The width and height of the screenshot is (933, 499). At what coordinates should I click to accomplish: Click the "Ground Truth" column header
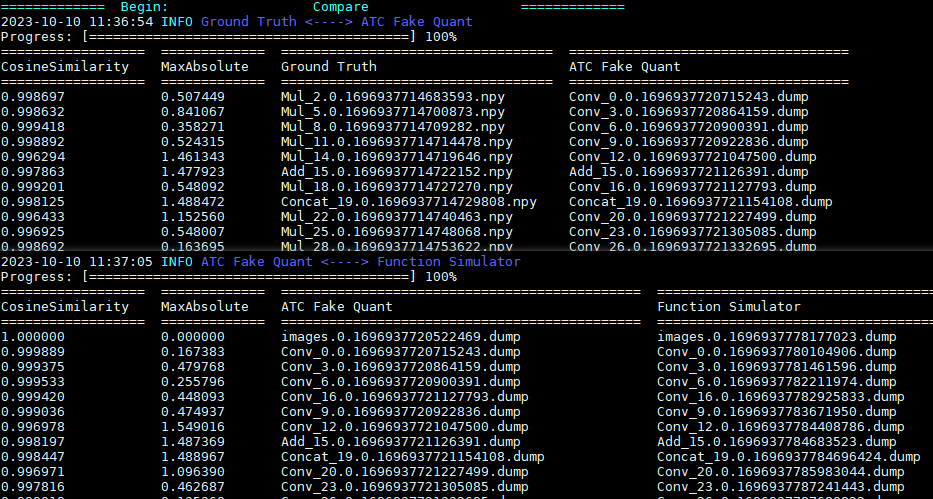coord(329,67)
